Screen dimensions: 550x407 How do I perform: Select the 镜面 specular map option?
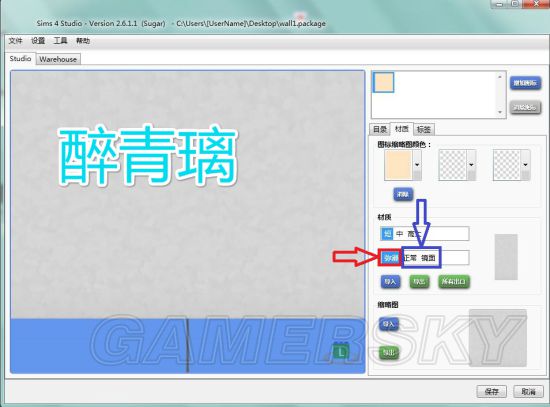point(428,258)
